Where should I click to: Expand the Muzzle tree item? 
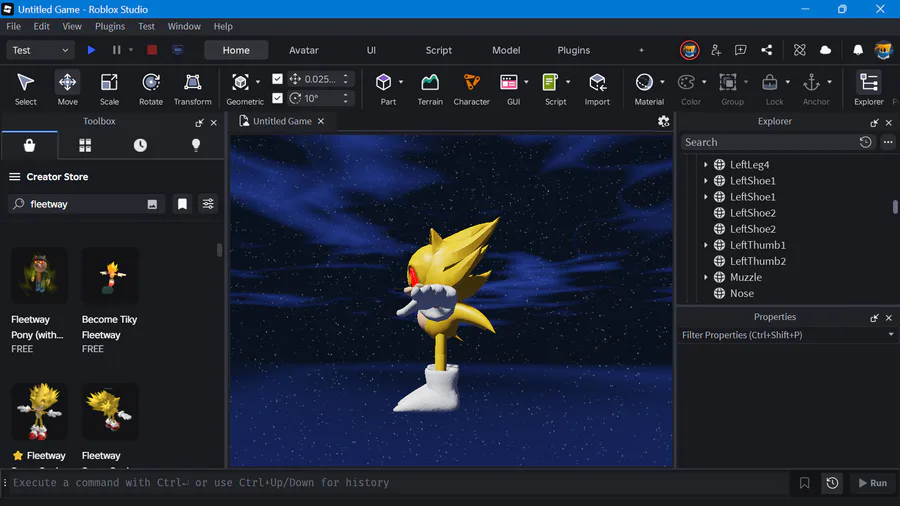pos(705,277)
